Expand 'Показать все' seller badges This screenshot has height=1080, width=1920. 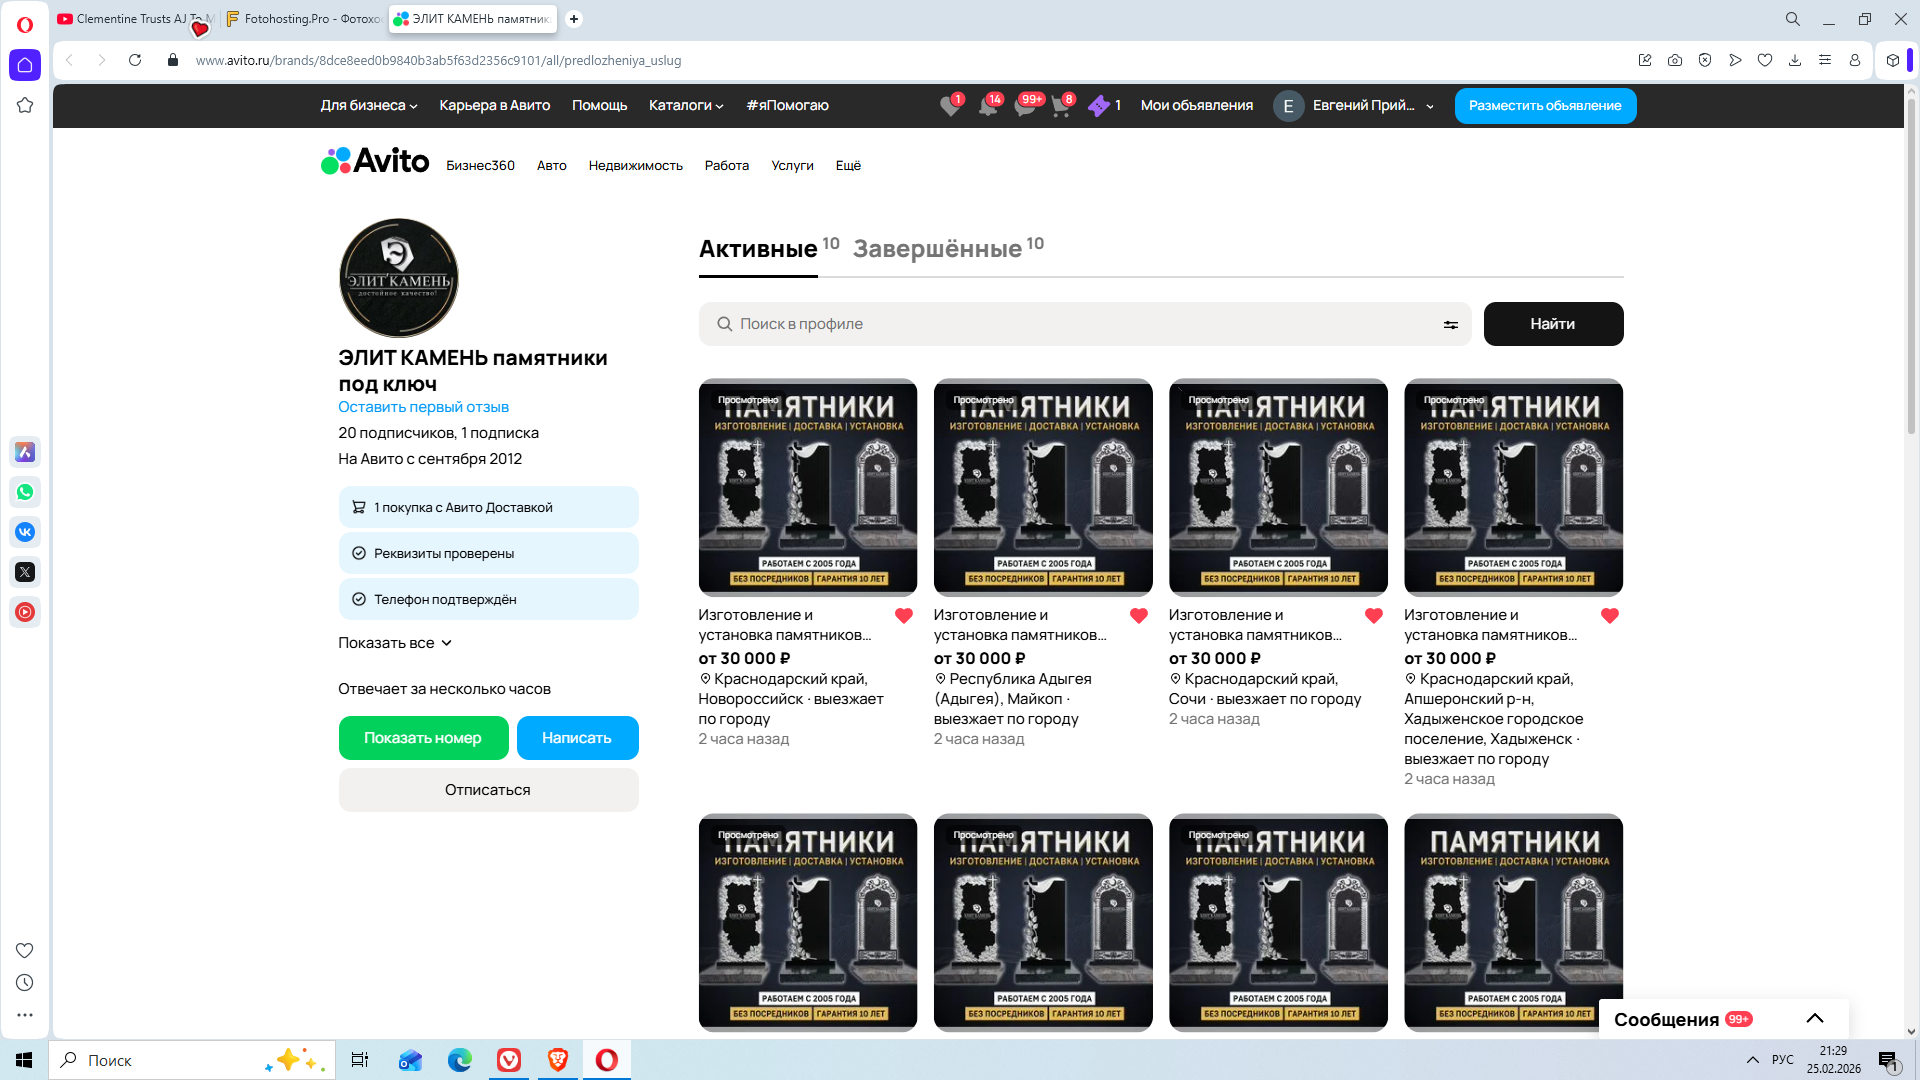(395, 643)
